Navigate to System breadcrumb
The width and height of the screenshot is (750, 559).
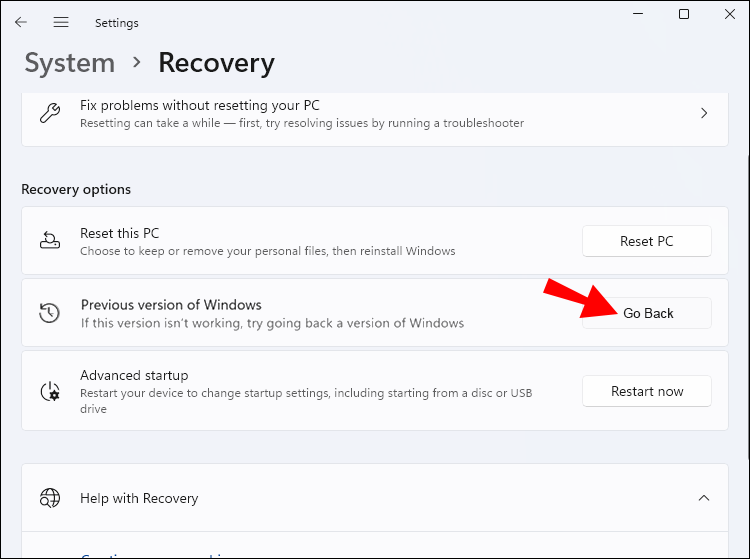(x=69, y=63)
